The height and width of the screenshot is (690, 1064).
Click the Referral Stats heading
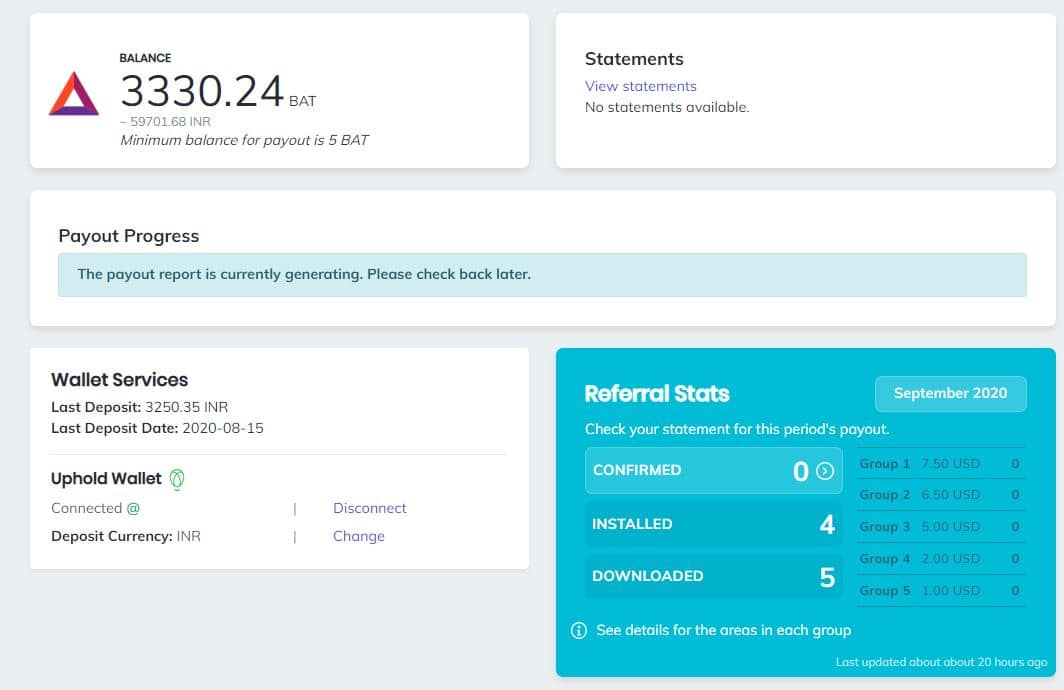coord(657,394)
